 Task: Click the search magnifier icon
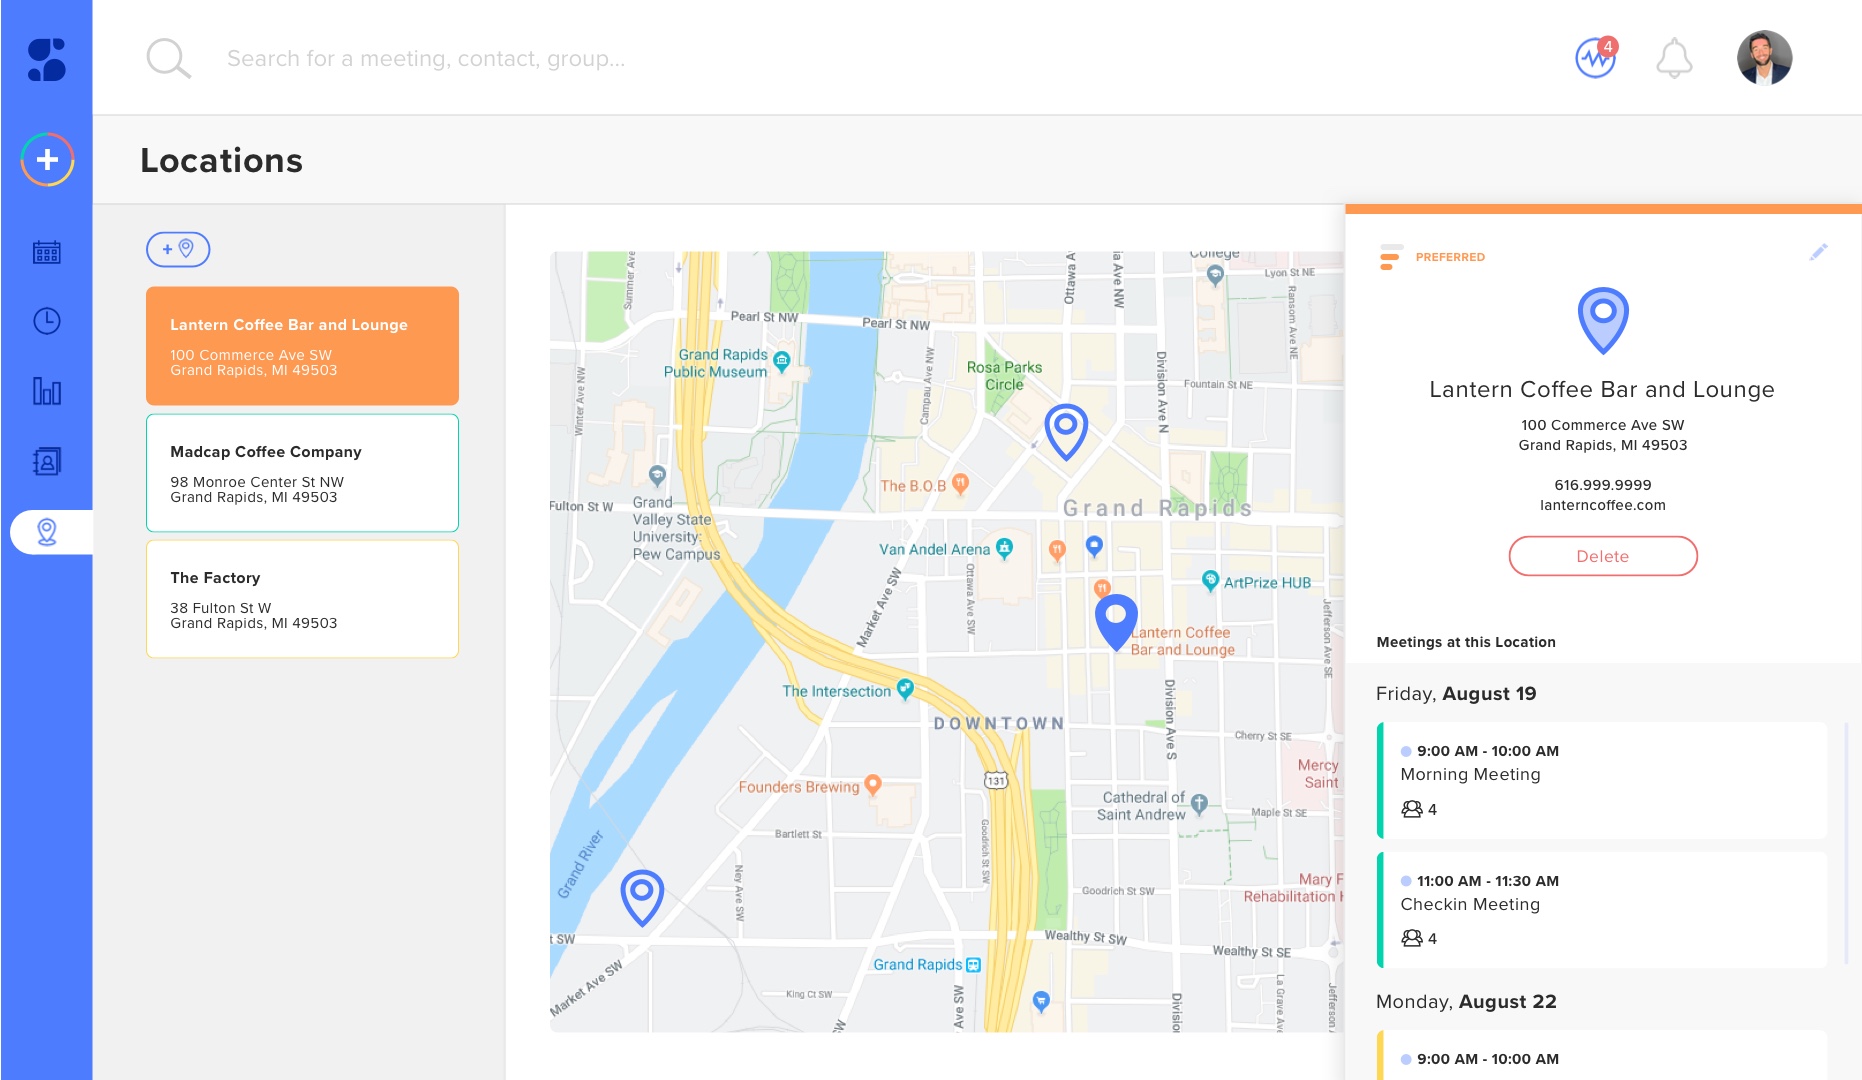pyautogui.click(x=168, y=58)
